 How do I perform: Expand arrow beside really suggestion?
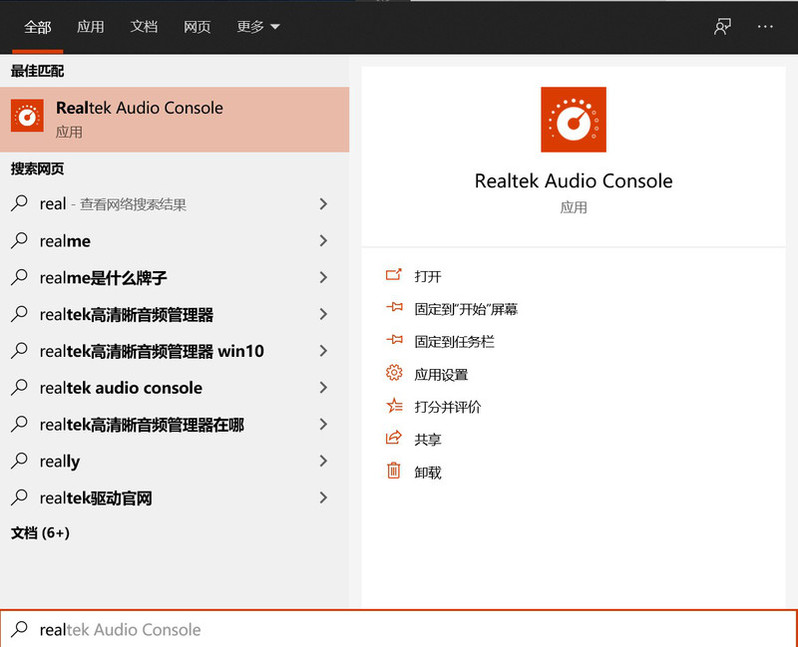coord(323,461)
